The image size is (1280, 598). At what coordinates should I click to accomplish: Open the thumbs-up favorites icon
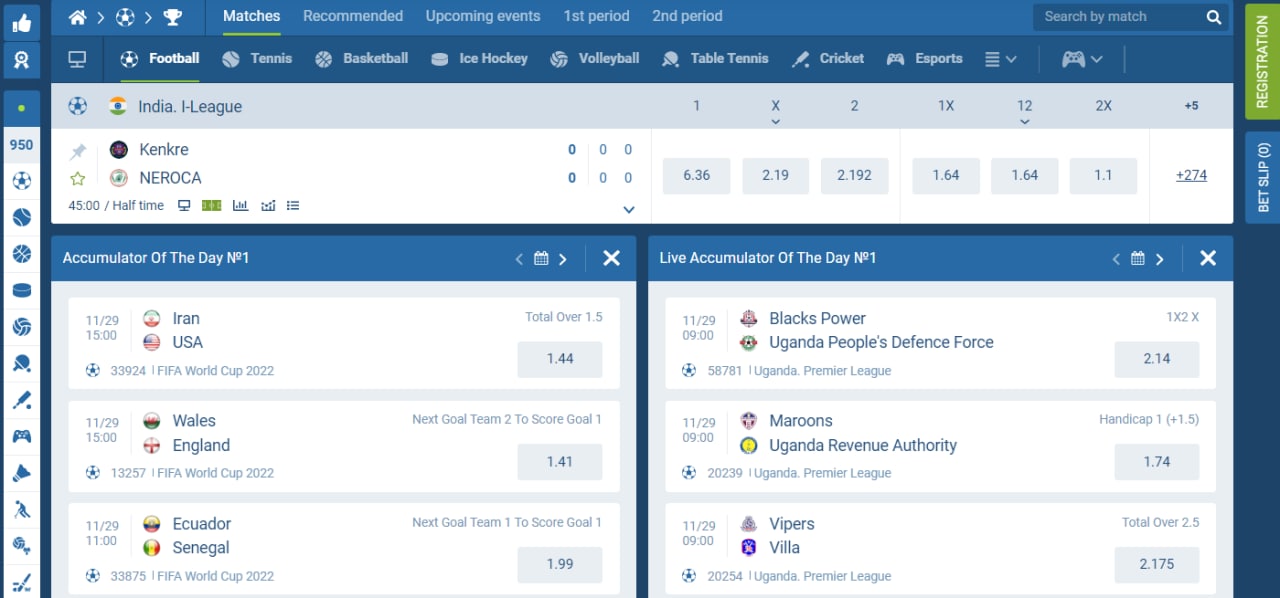pyautogui.click(x=21, y=21)
